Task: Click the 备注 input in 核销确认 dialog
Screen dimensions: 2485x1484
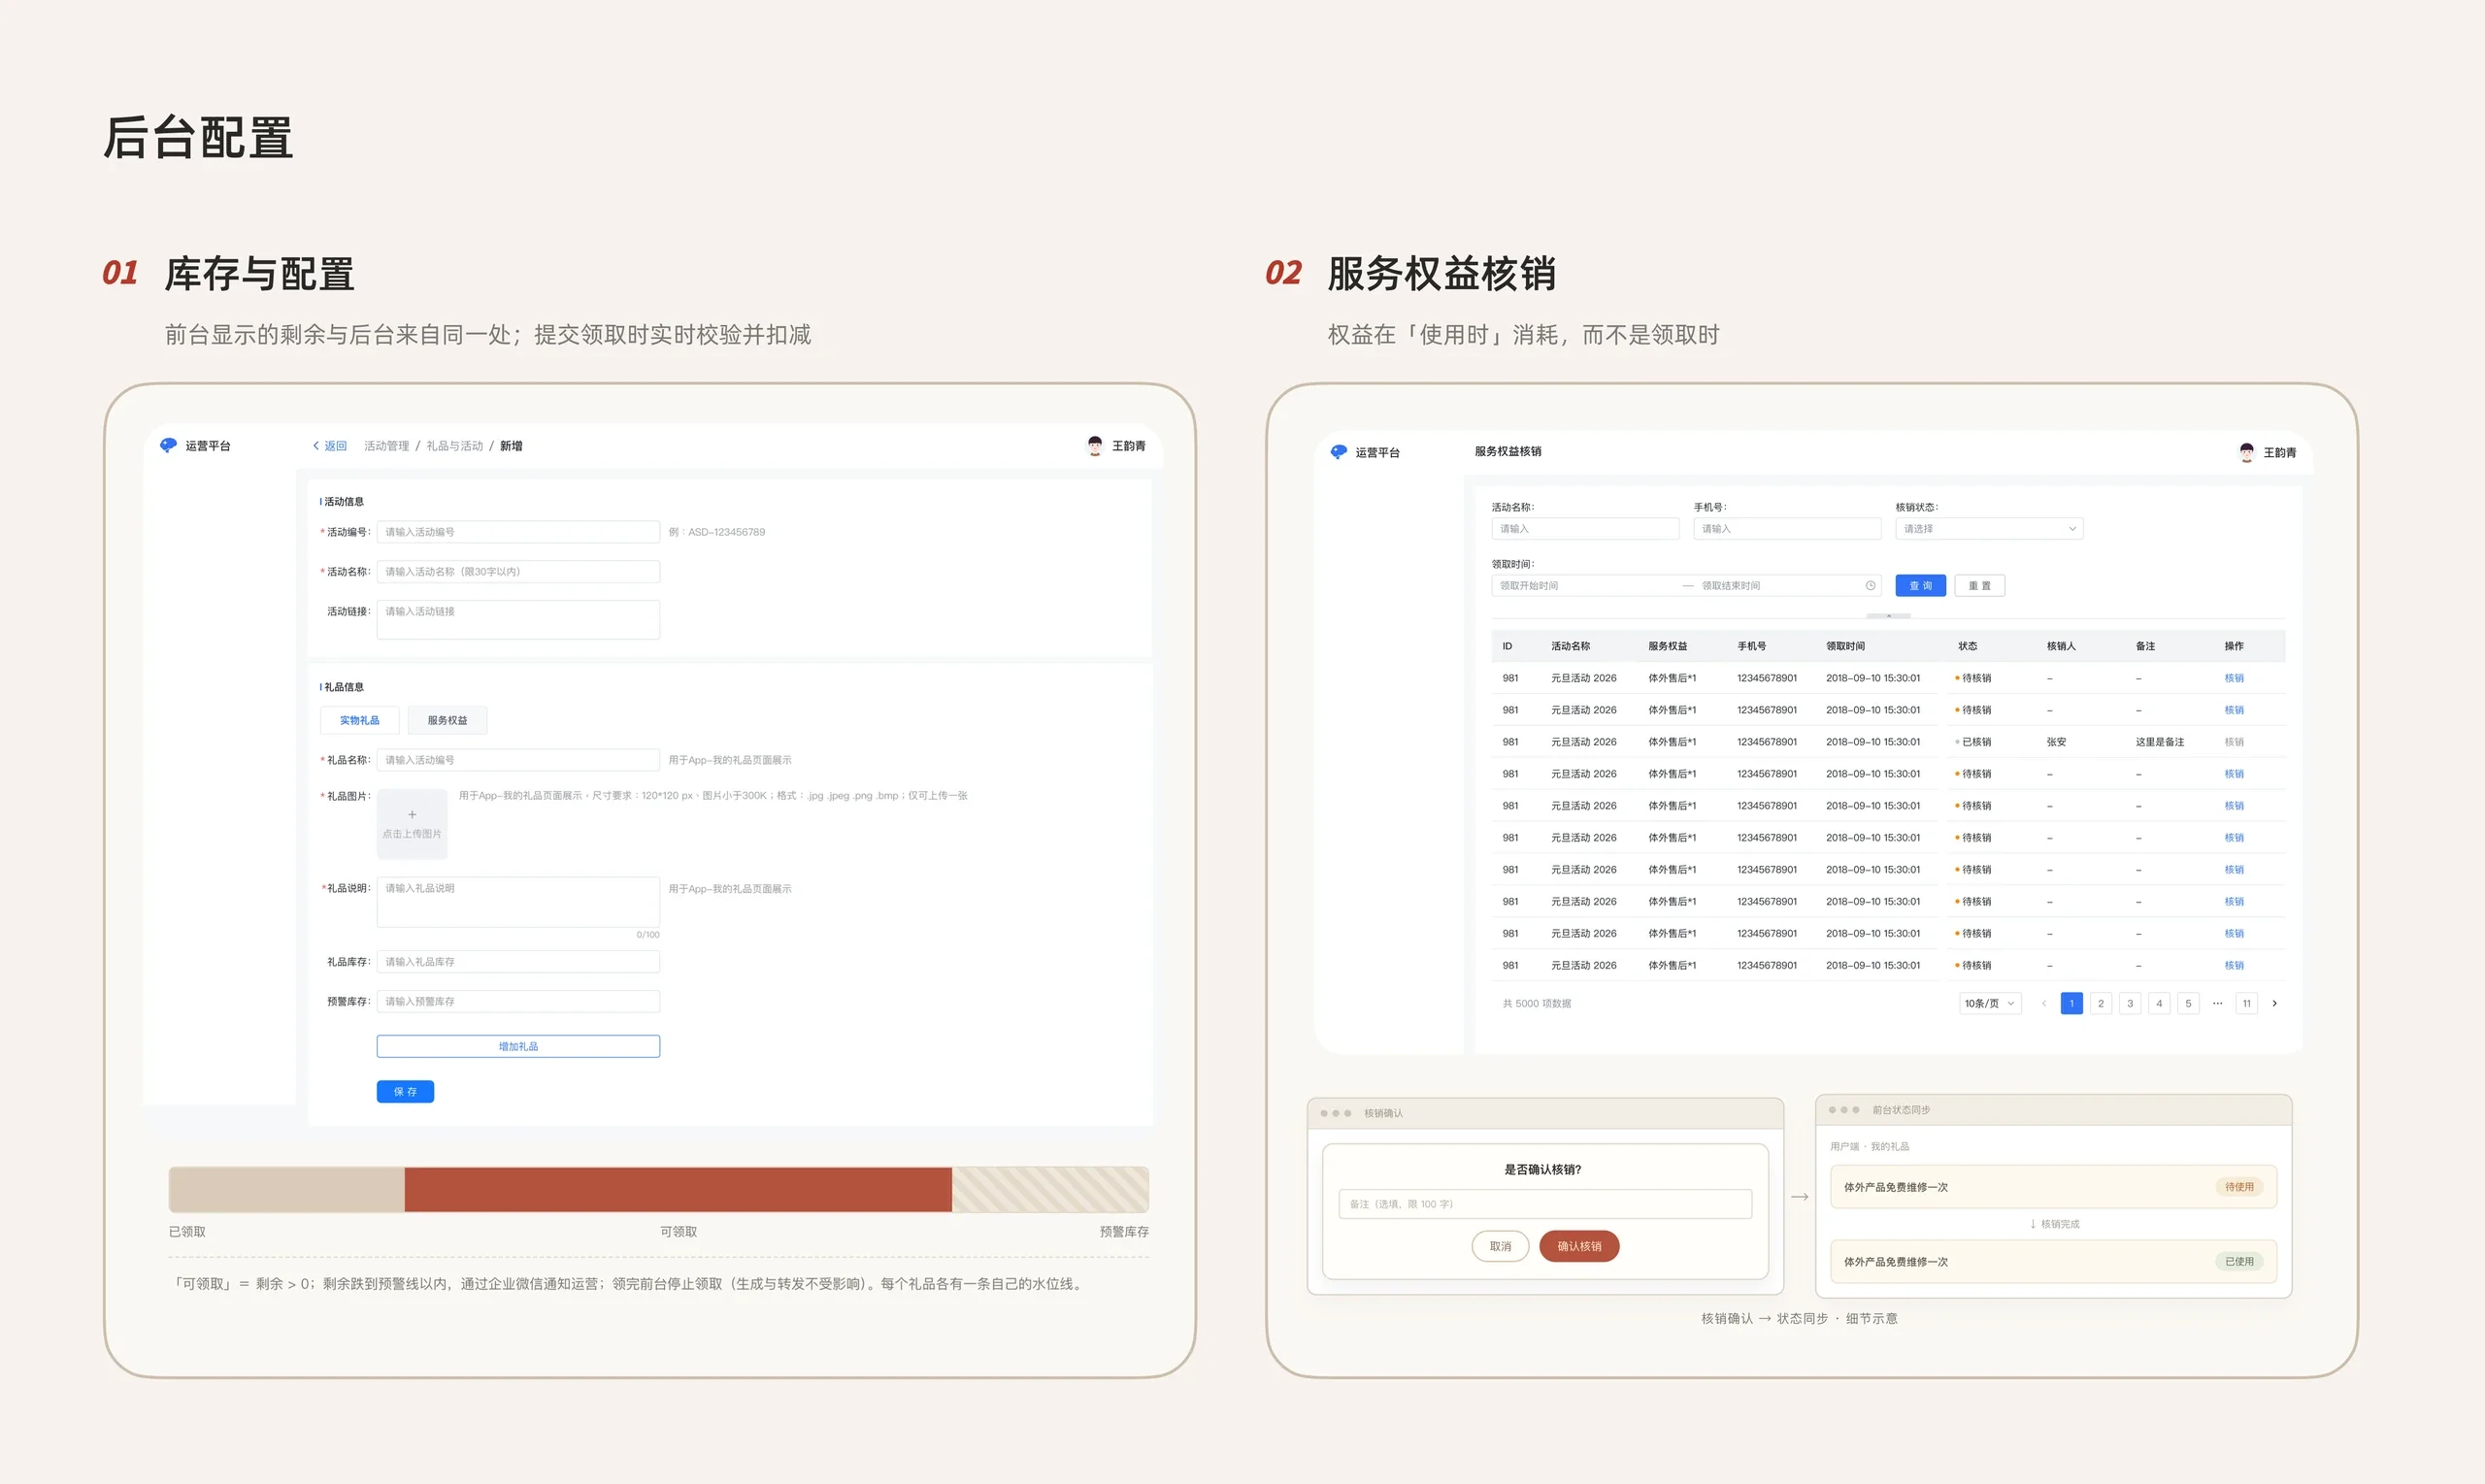Action: [1545, 1204]
